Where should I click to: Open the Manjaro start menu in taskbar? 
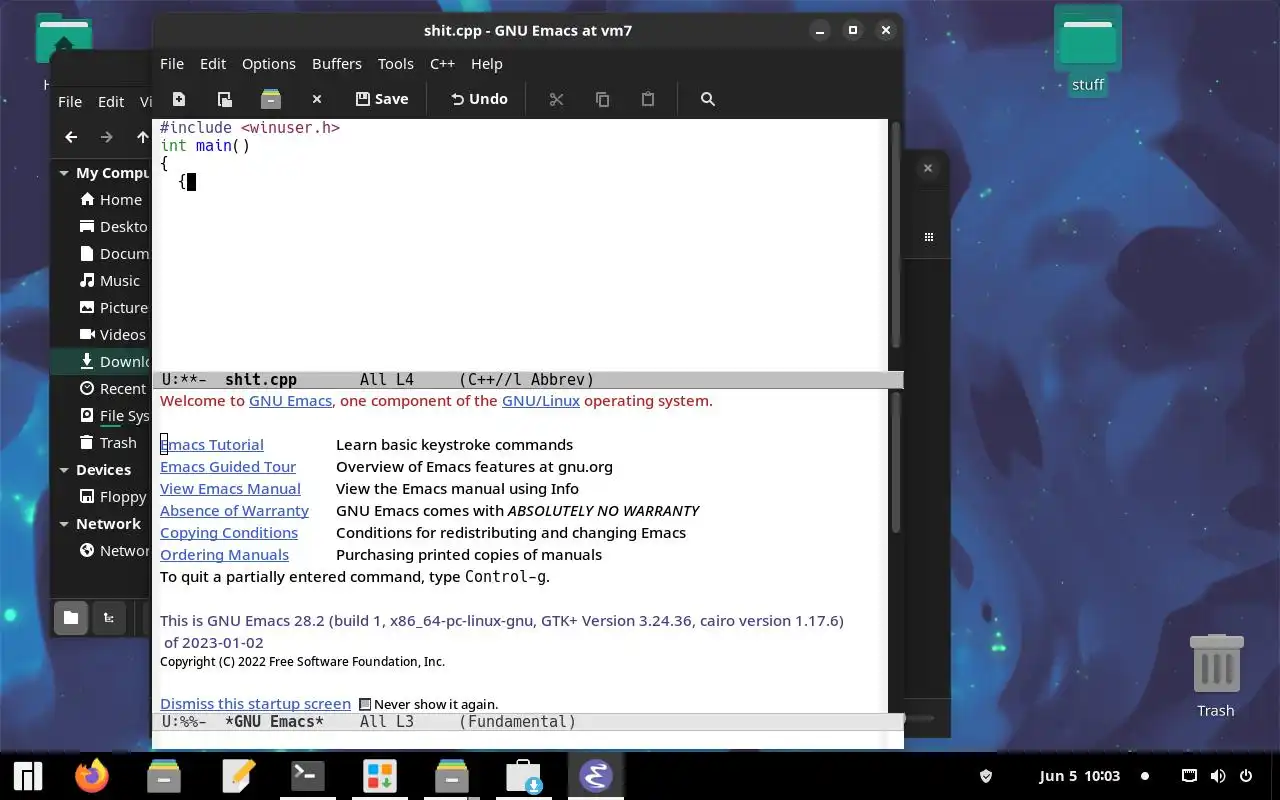tap(28, 776)
